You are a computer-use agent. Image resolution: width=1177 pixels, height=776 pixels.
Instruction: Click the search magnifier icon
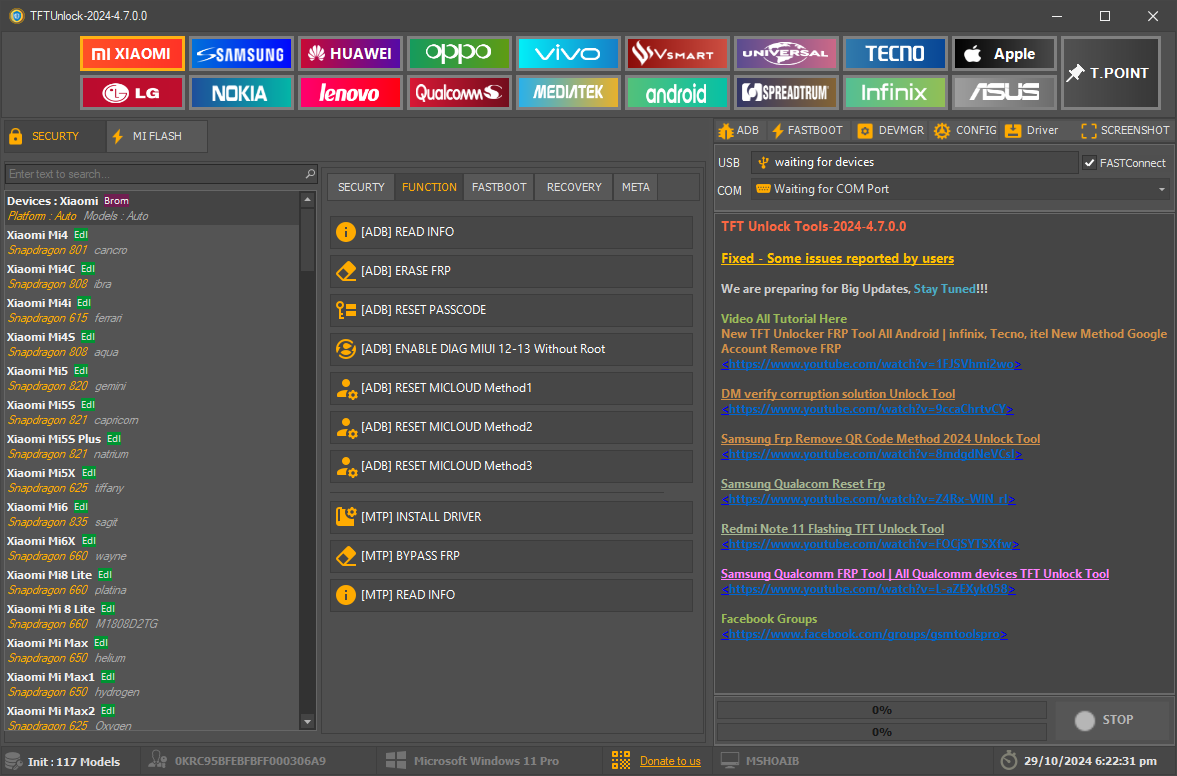[x=310, y=174]
